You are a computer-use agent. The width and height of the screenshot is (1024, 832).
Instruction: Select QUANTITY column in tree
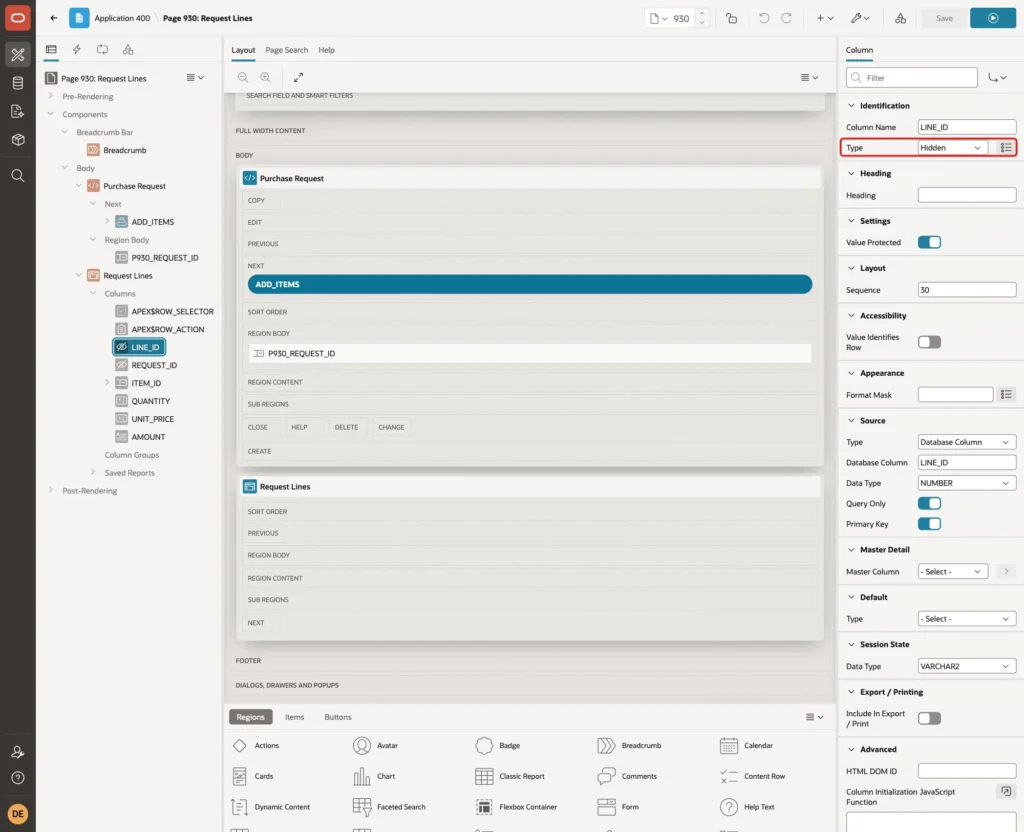[x=150, y=401]
